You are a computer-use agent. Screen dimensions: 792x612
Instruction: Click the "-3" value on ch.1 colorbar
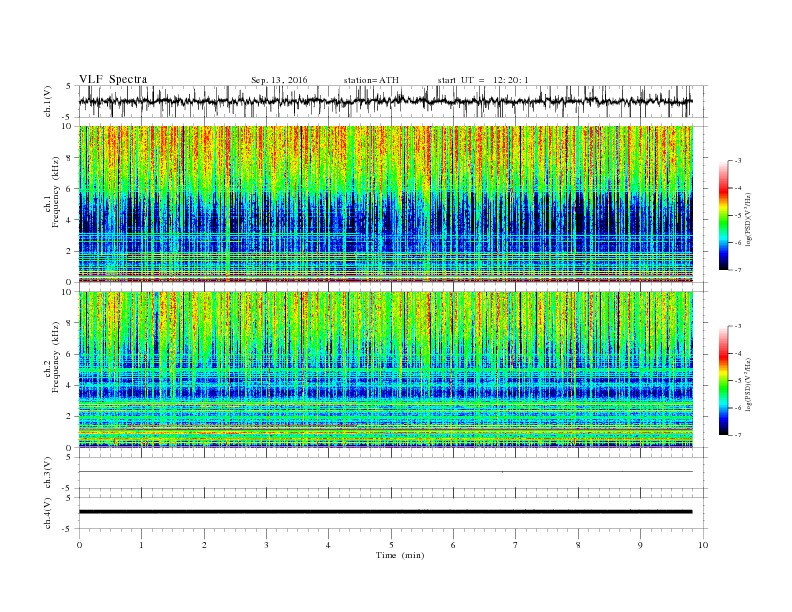(x=738, y=161)
